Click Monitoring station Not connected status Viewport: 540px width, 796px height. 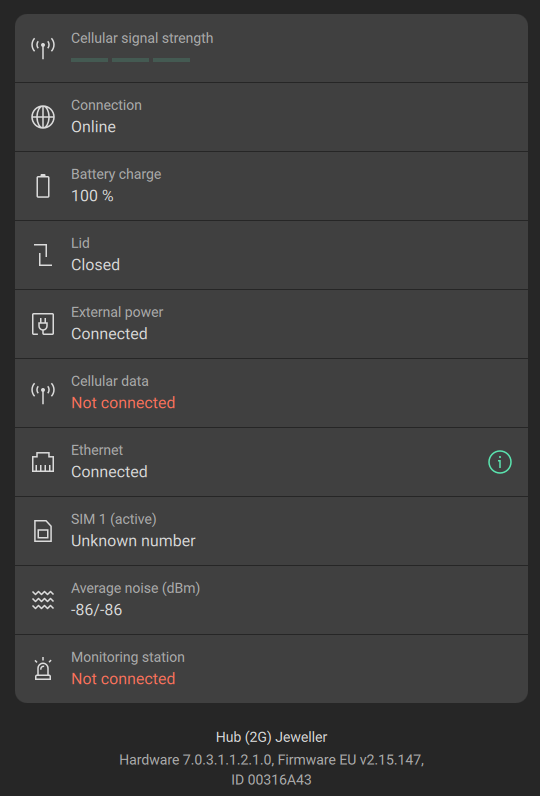tap(123, 679)
